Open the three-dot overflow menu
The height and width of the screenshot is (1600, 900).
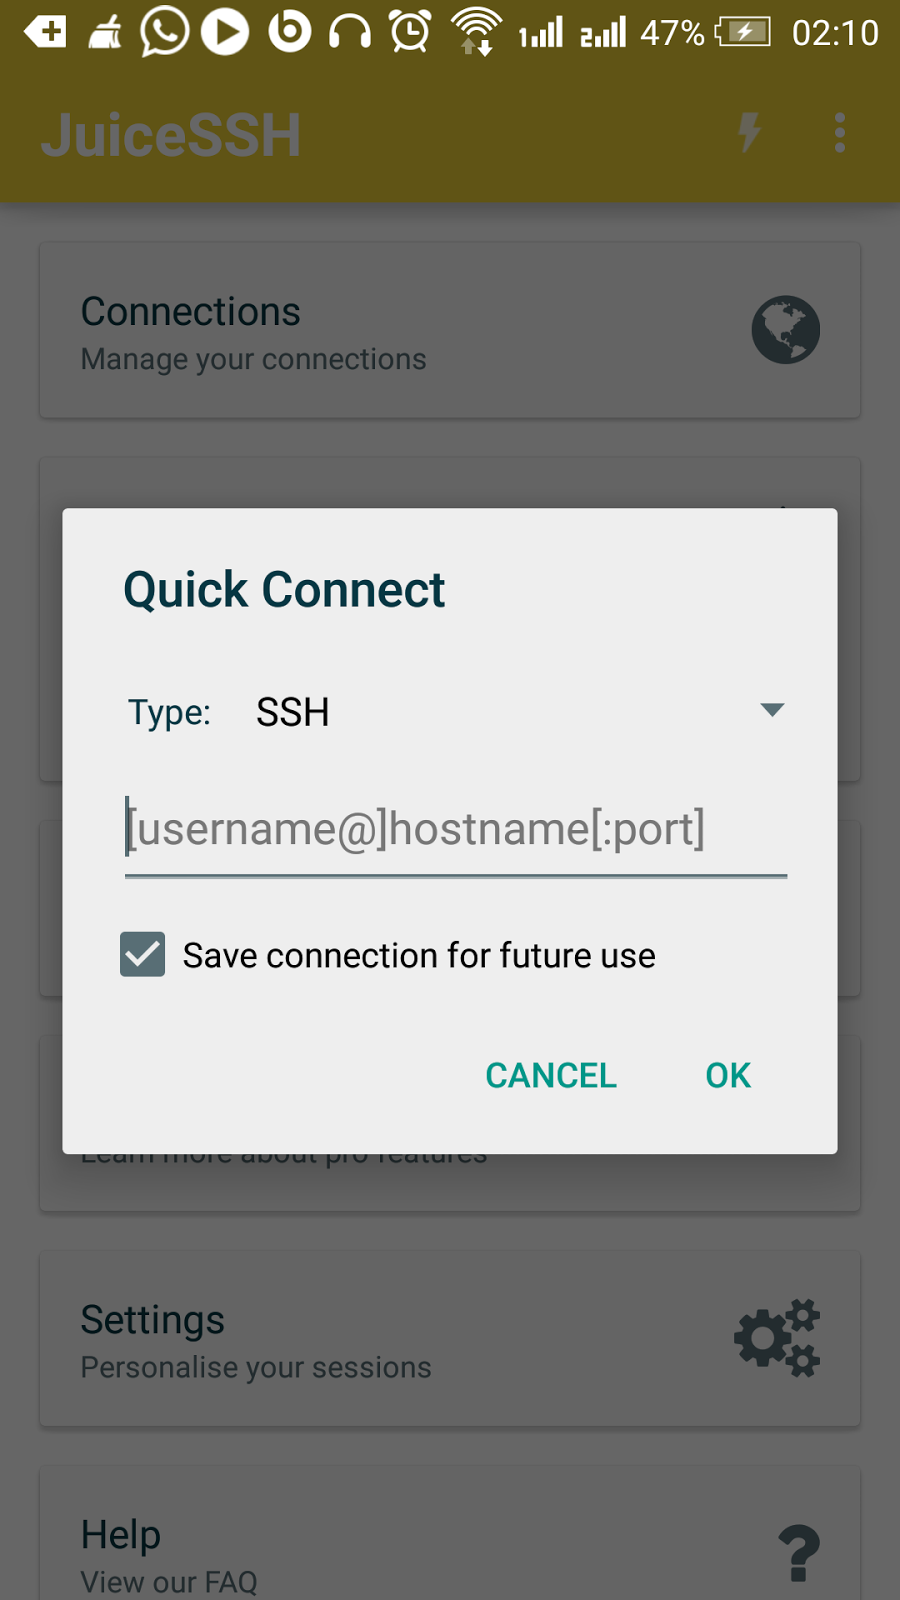pyautogui.click(x=839, y=133)
